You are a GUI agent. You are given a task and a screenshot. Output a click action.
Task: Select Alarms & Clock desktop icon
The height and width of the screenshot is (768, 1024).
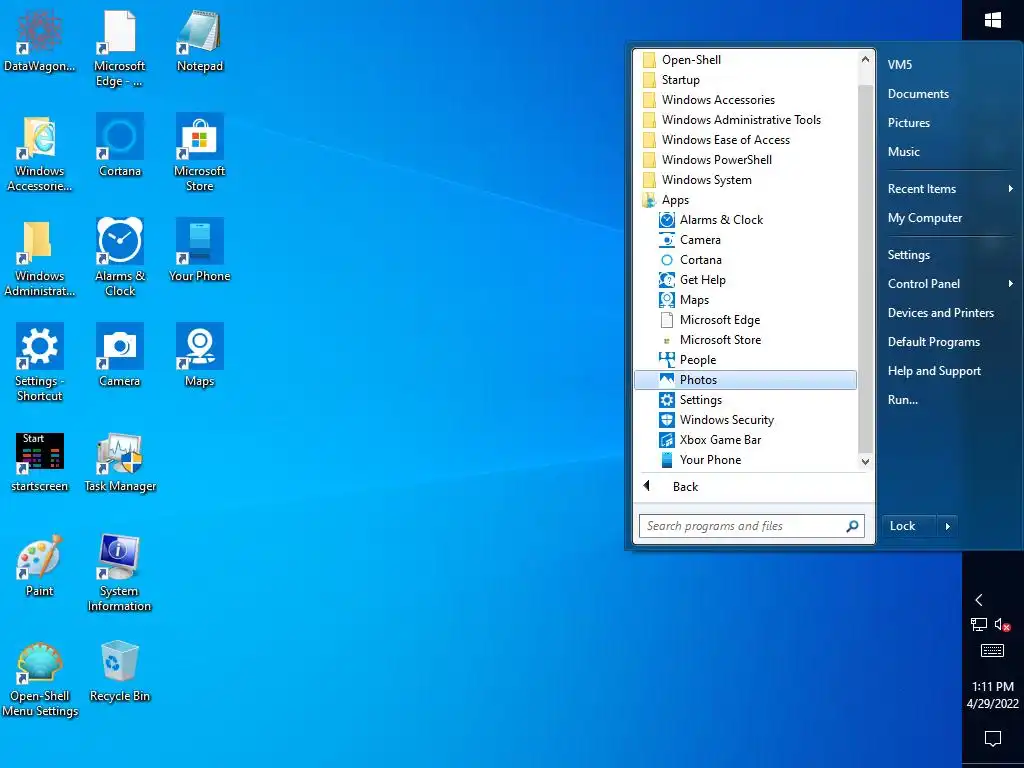(120, 258)
